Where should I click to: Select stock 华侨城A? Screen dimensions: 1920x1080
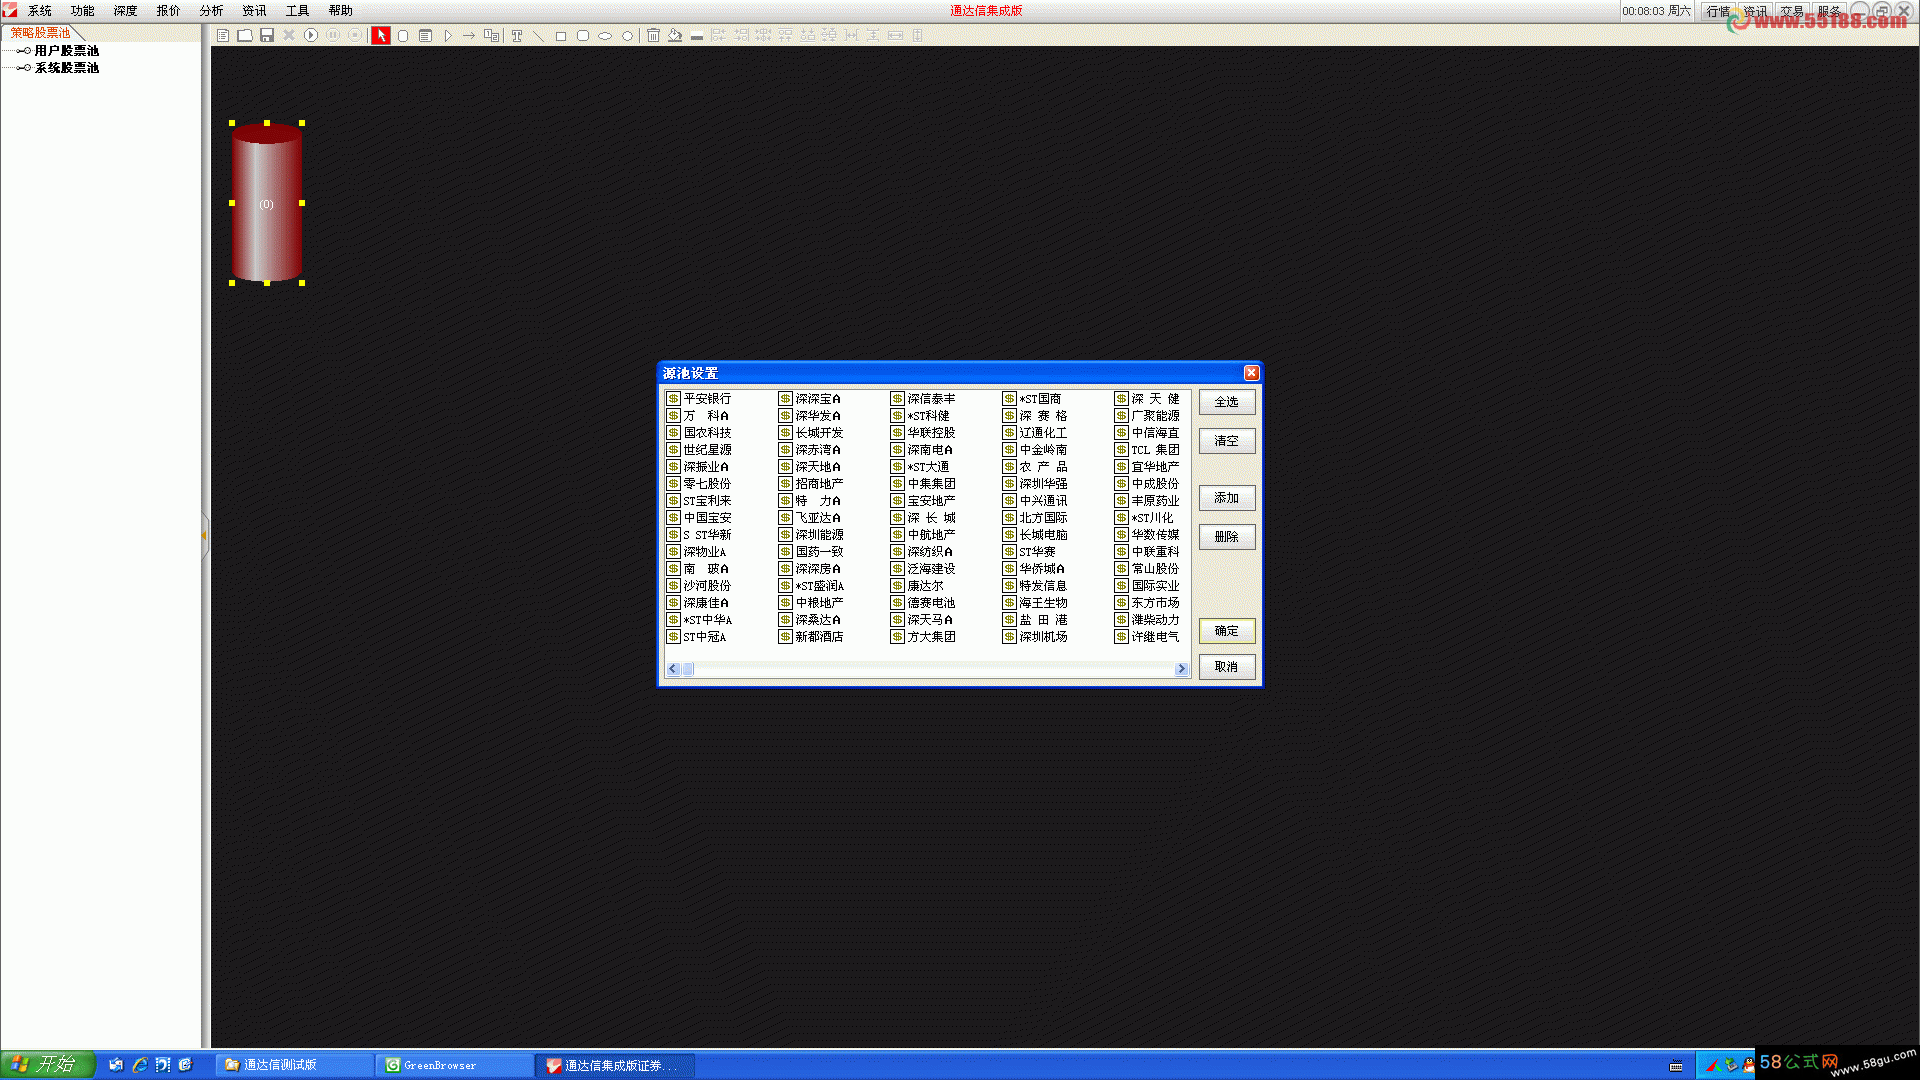pyautogui.click(x=1034, y=569)
